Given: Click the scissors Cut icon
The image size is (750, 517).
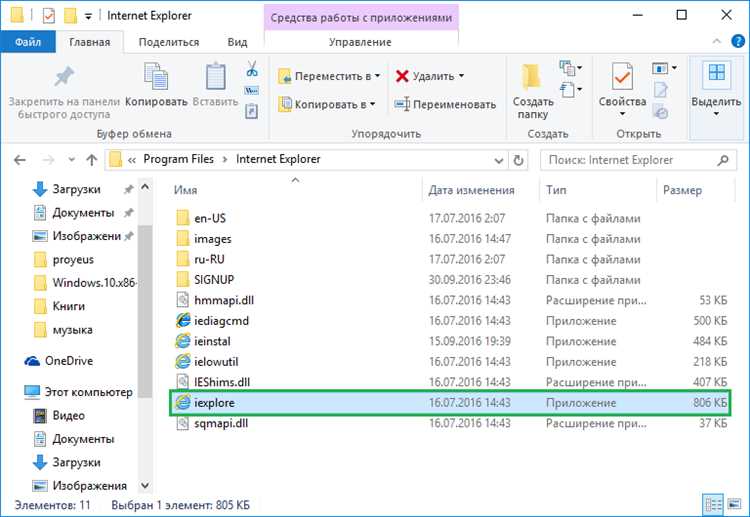Looking at the screenshot, I should (x=252, y=69).
